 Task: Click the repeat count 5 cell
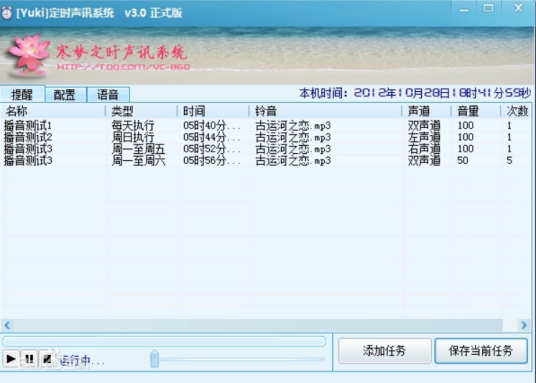click(x=509, y=161)
